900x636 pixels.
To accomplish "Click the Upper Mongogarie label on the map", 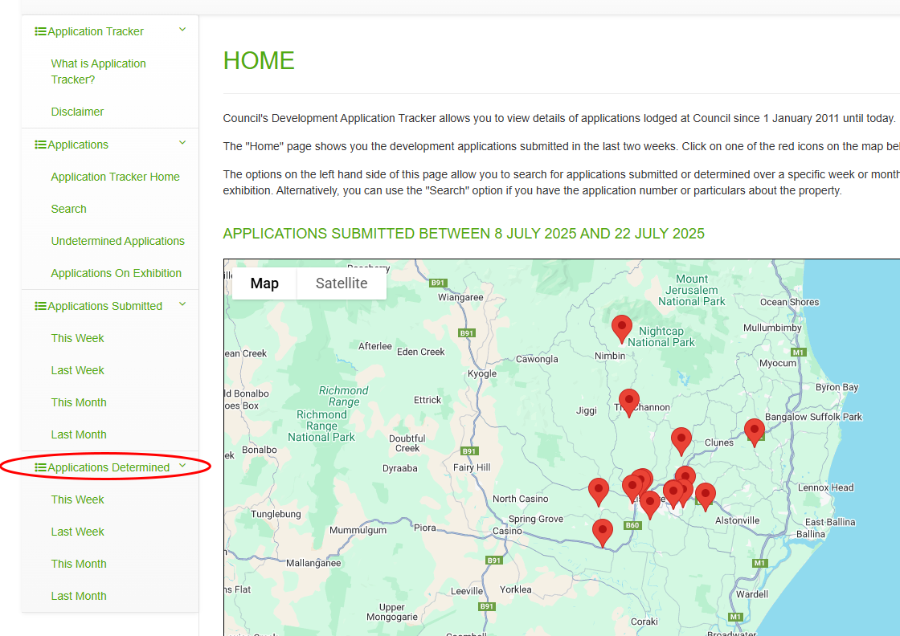I will (x=392, y=612).
